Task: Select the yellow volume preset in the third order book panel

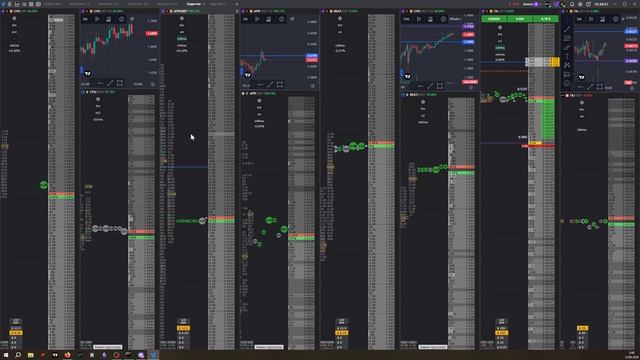Action: (183, 328)
